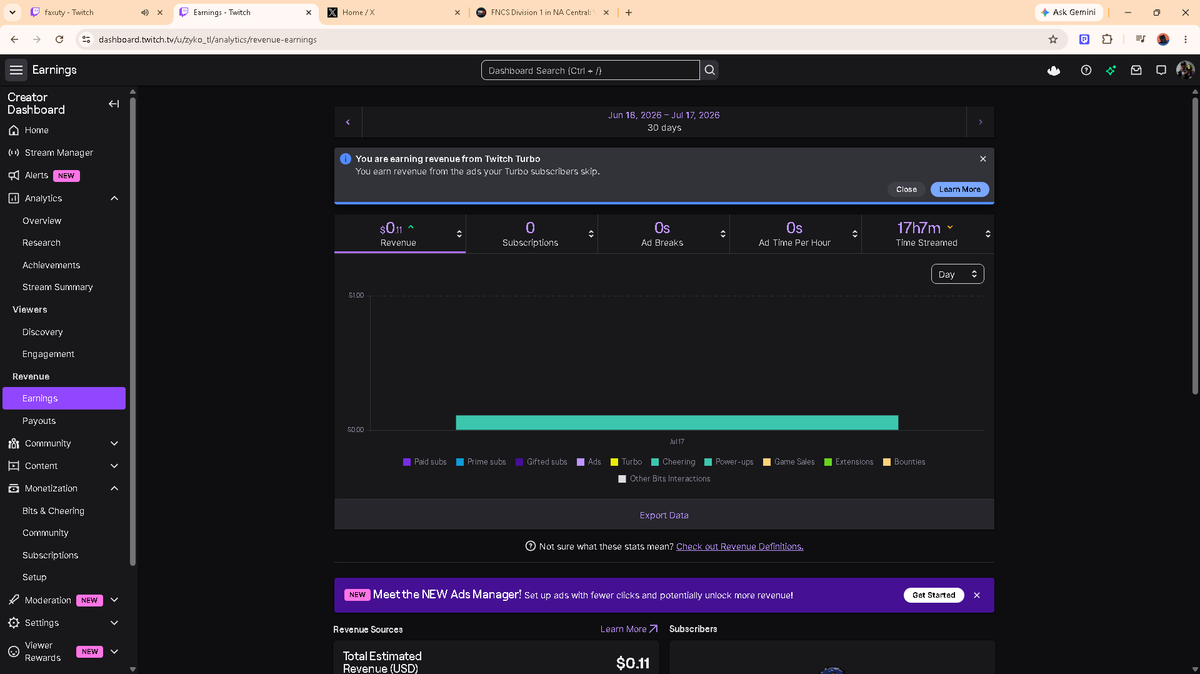Screen dimensions: 1200x674
Task: Toggle Paid subs series in chart legend
Action: (425, 462)
